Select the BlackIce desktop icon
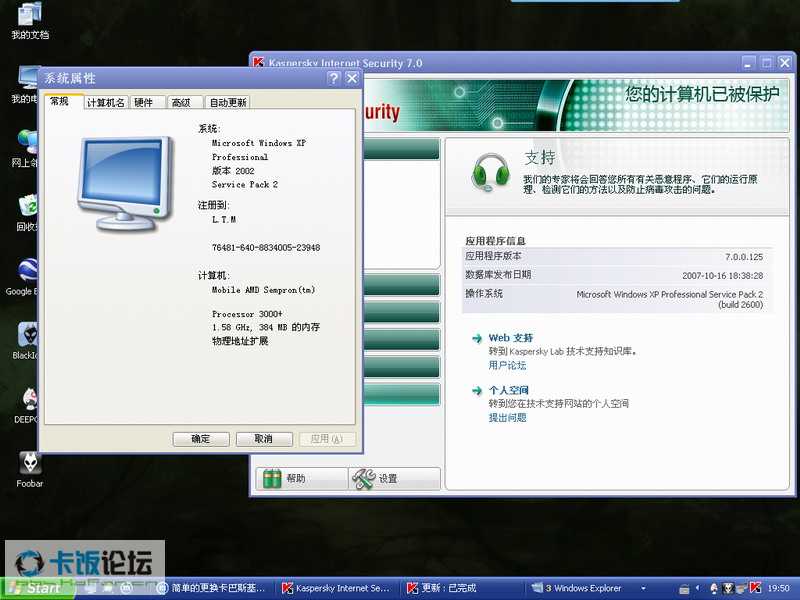Screen dimensions: 800x600 pos(25,341)
